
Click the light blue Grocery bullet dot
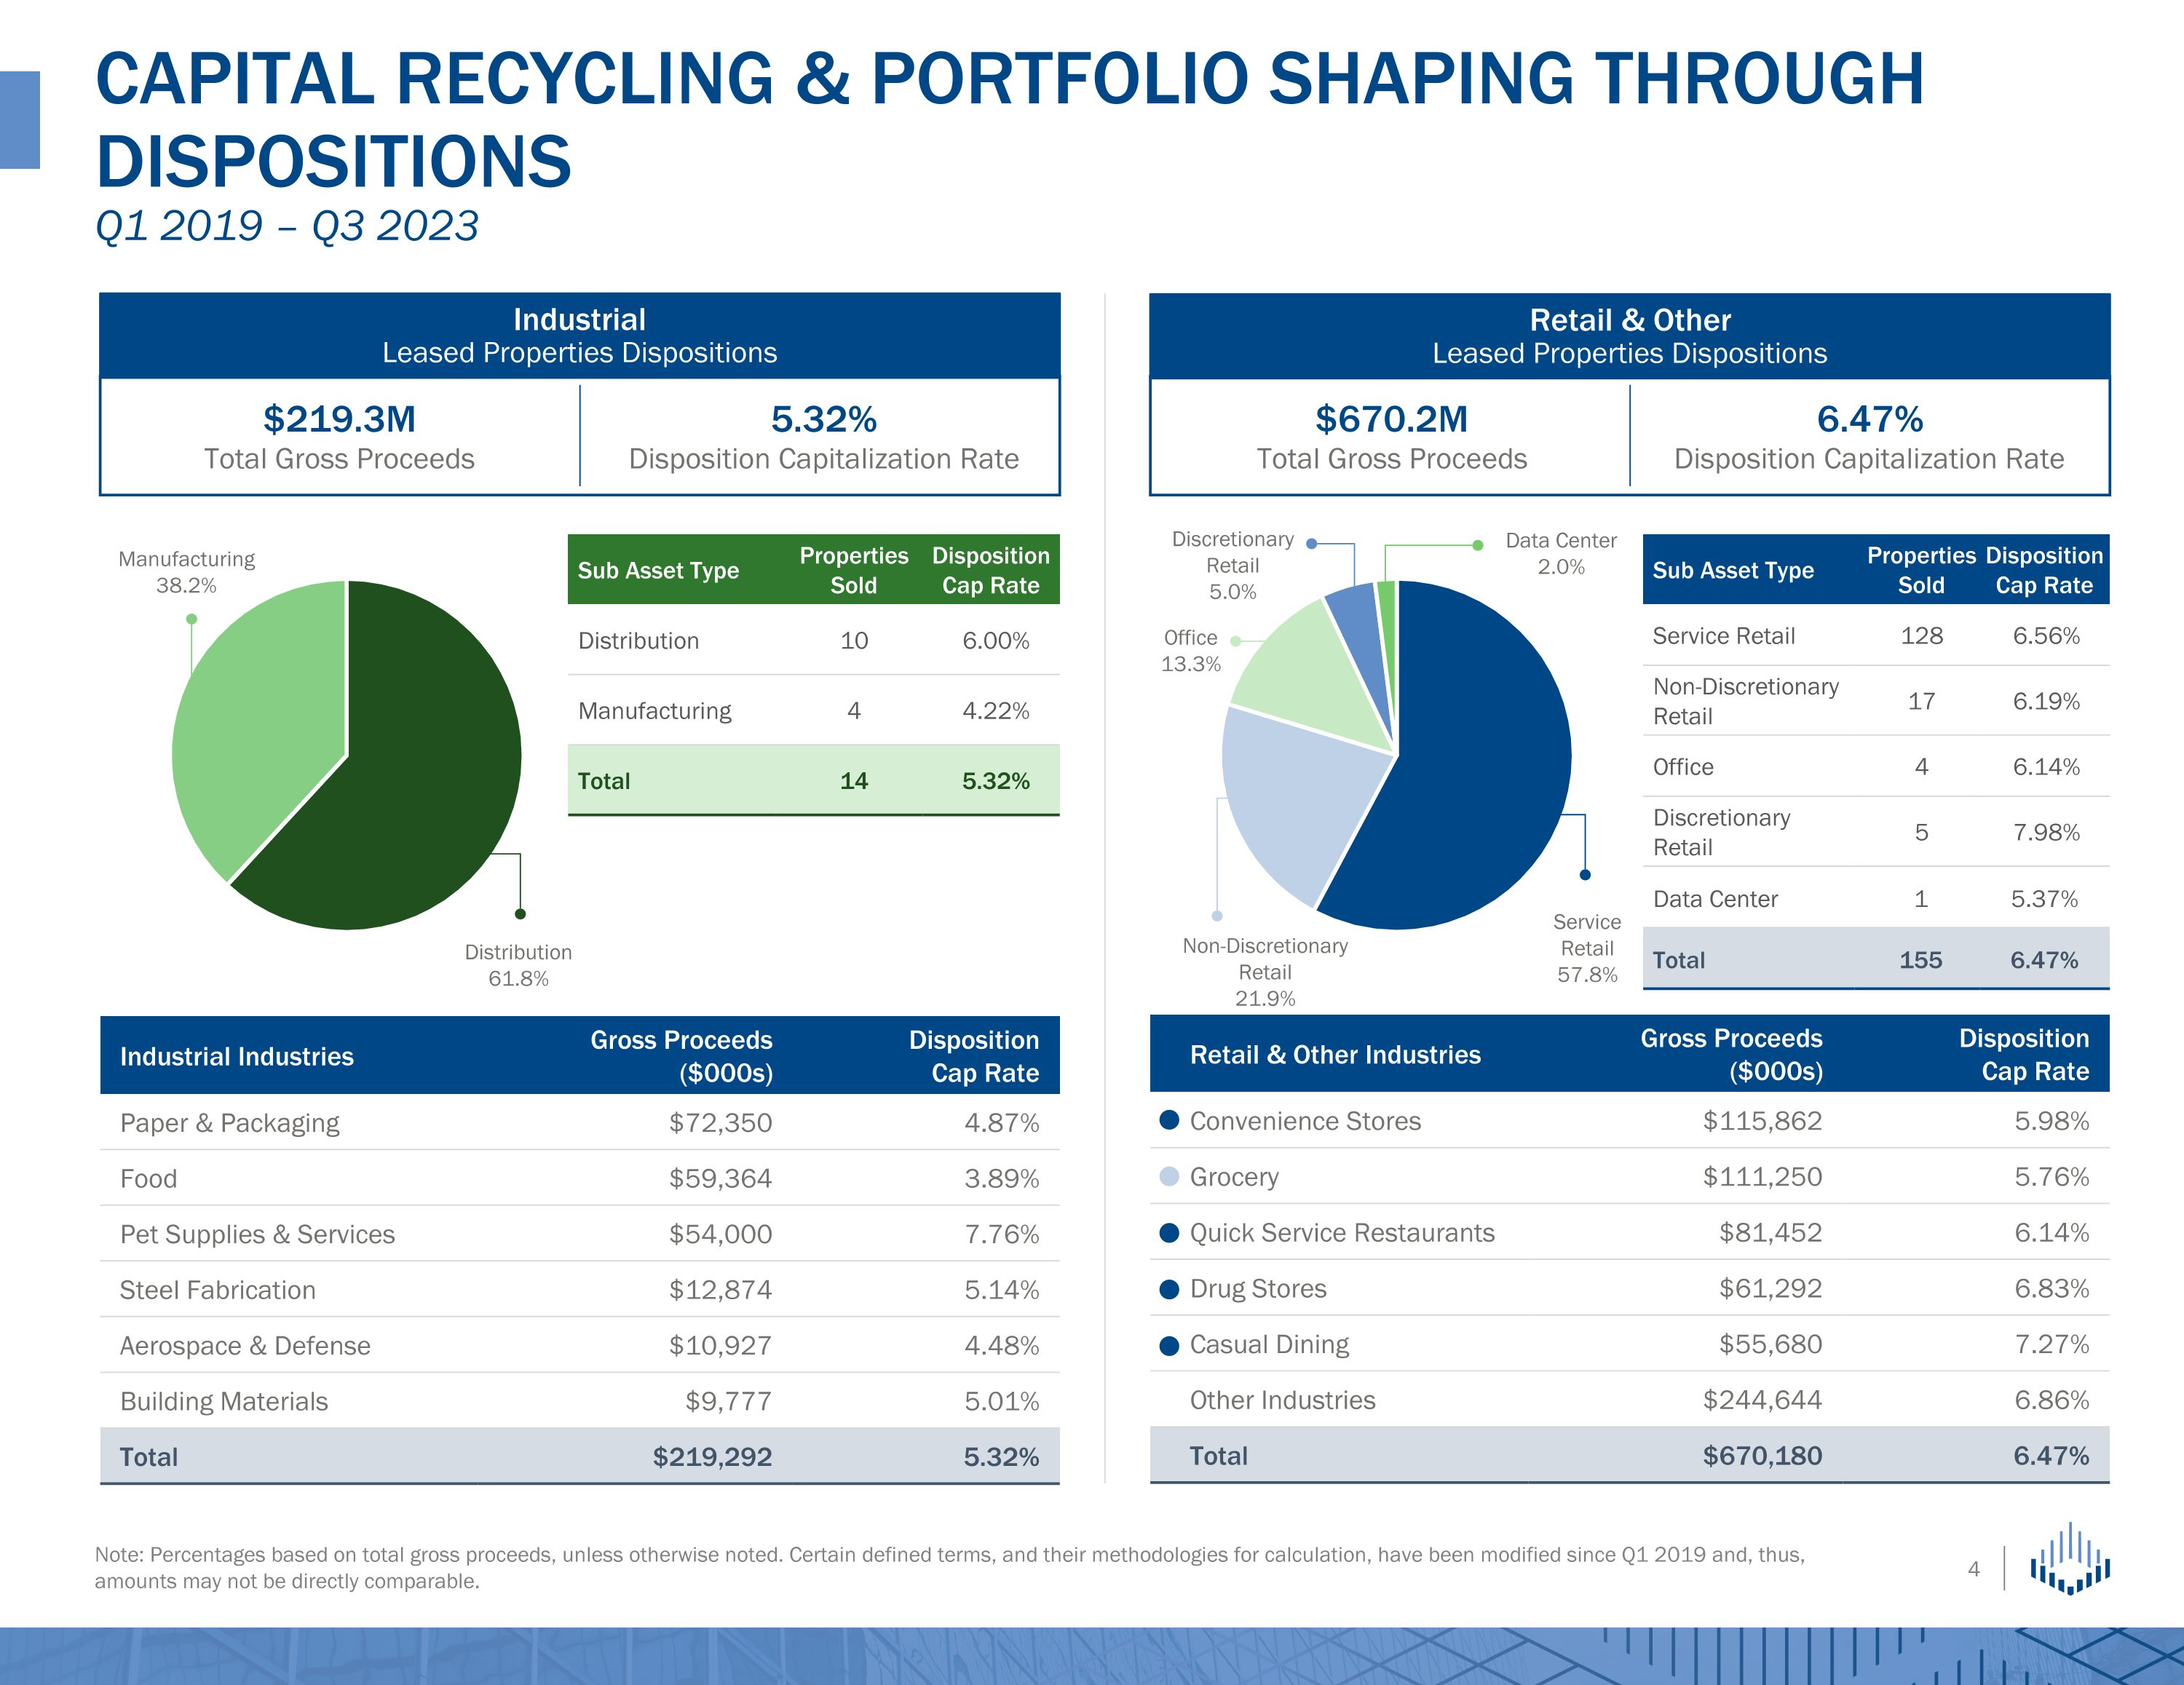pos(1169,1176)
